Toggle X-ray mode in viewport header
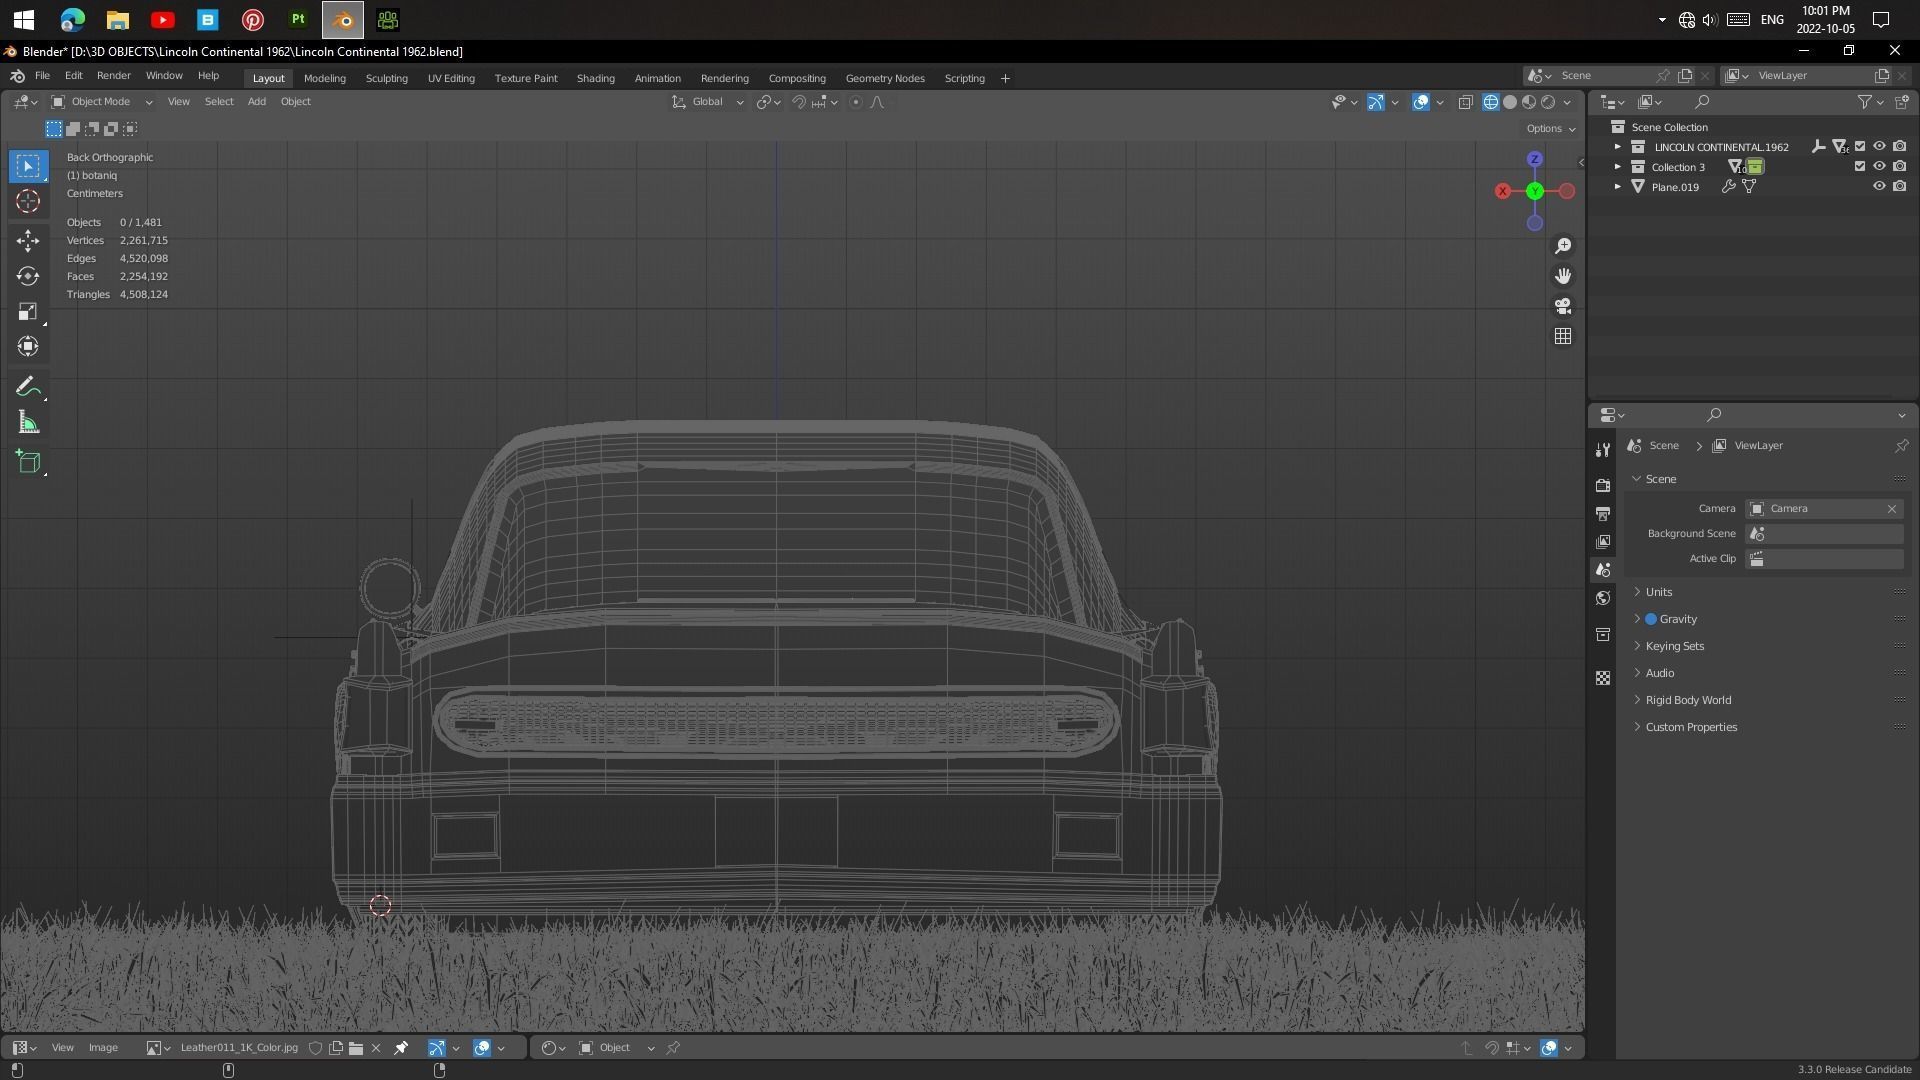1920x1080 pixels. point(1466,102)
